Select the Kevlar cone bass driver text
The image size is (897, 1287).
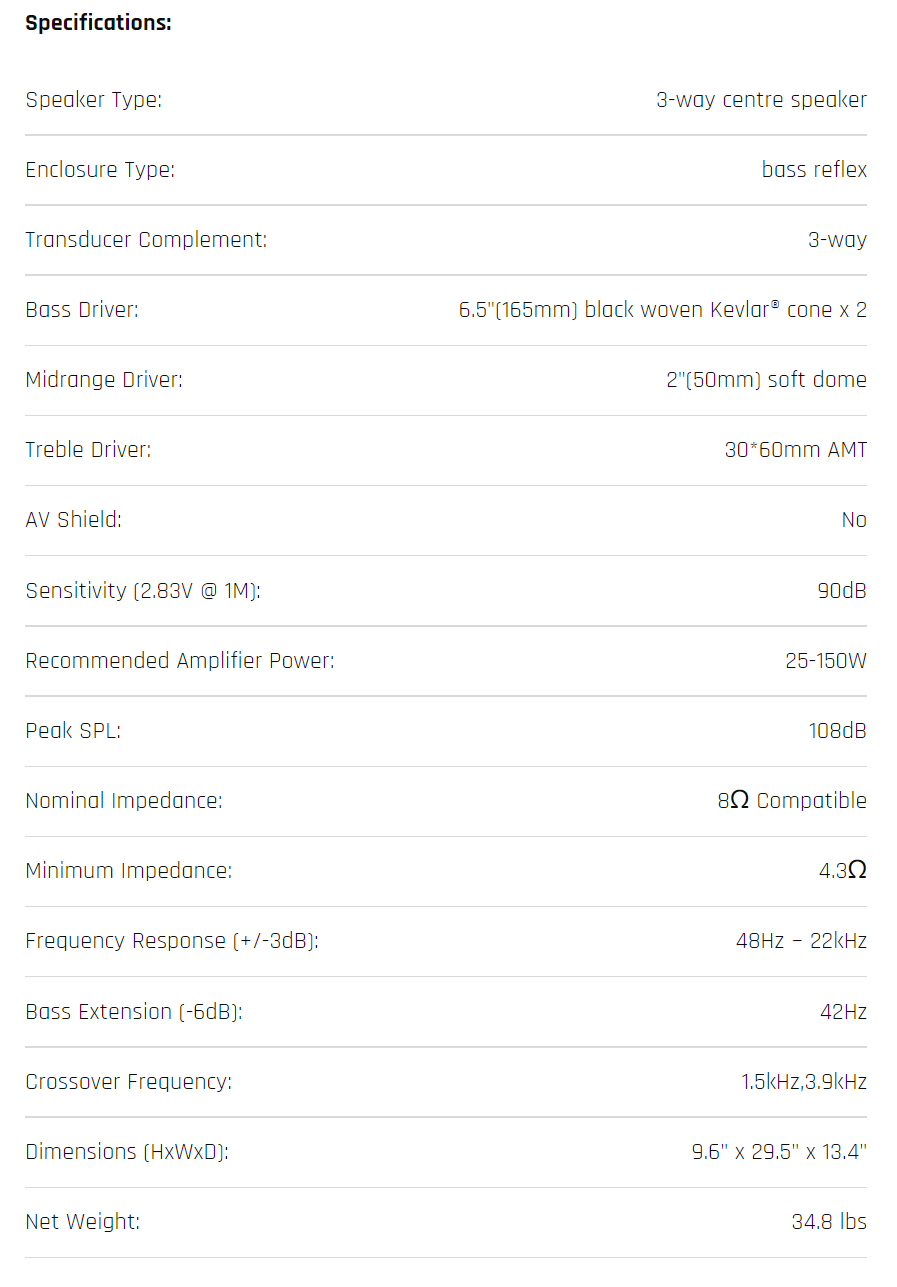point(662,310)
